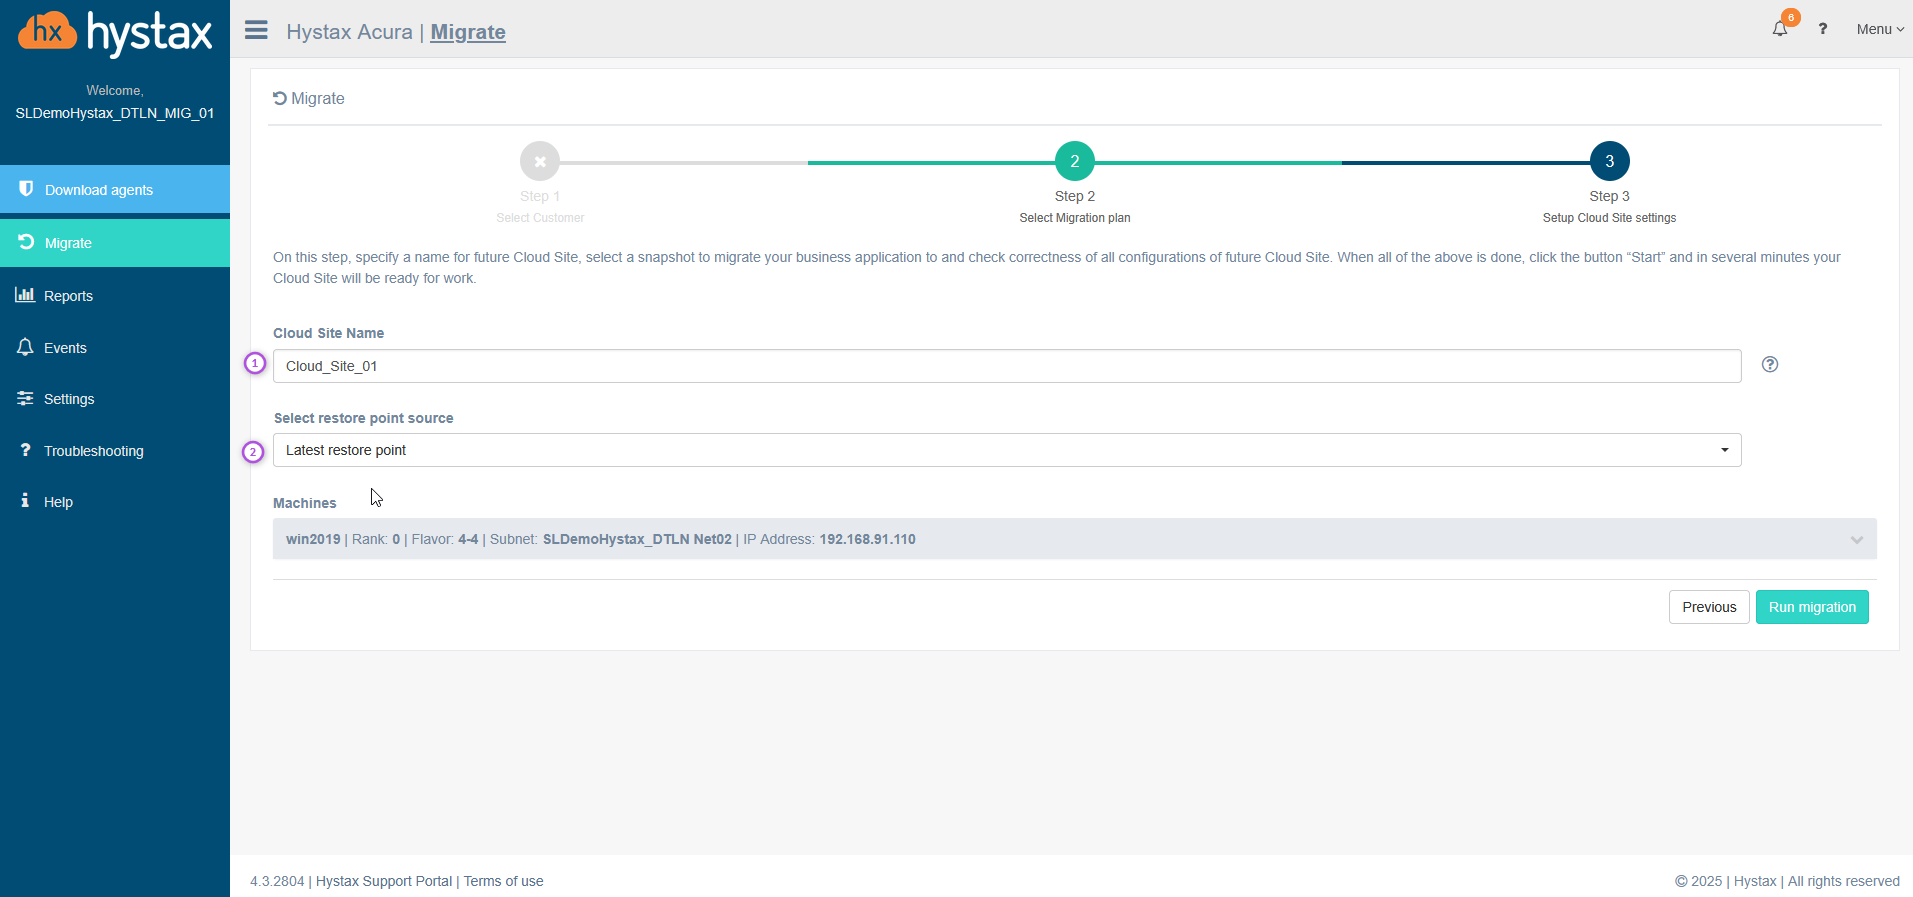Viewport: 1913px width, 897px height.
Task: Expand the win2019 machine row
Action: (1855, 539)
